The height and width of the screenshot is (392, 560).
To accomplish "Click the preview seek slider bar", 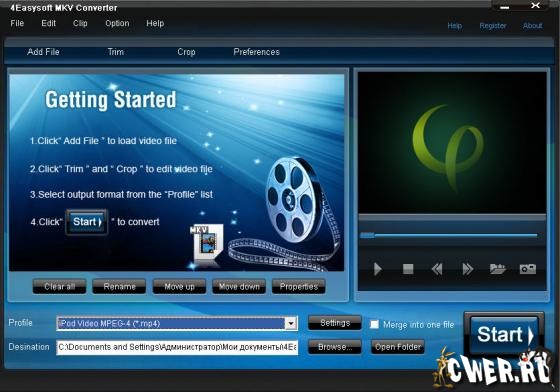I will [x=449, y=235].
